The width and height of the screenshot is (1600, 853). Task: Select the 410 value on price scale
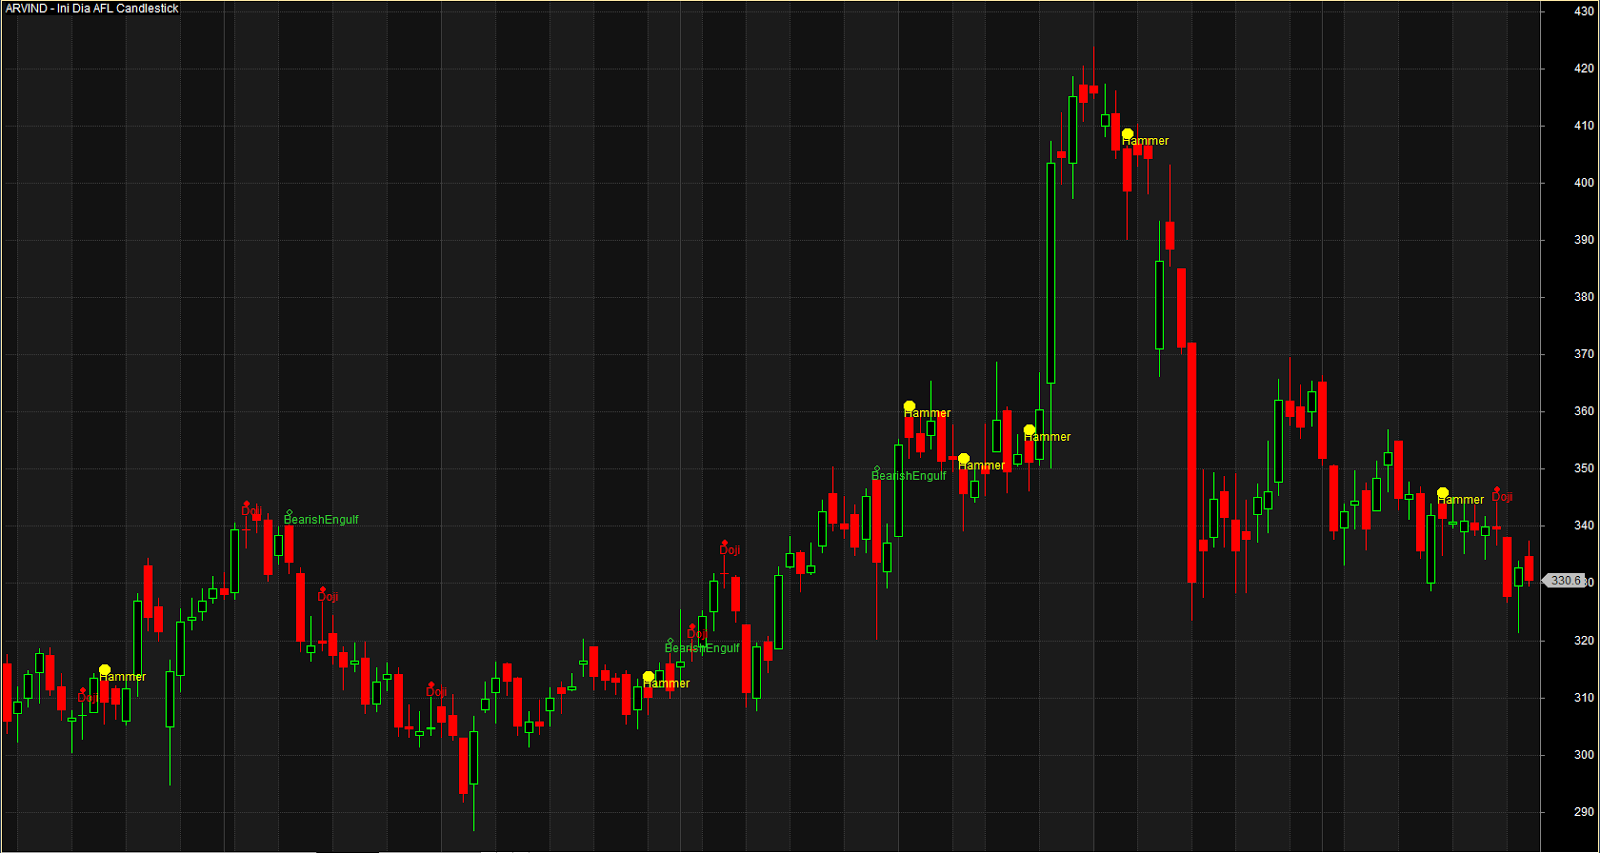click(x=1584, y=126)
